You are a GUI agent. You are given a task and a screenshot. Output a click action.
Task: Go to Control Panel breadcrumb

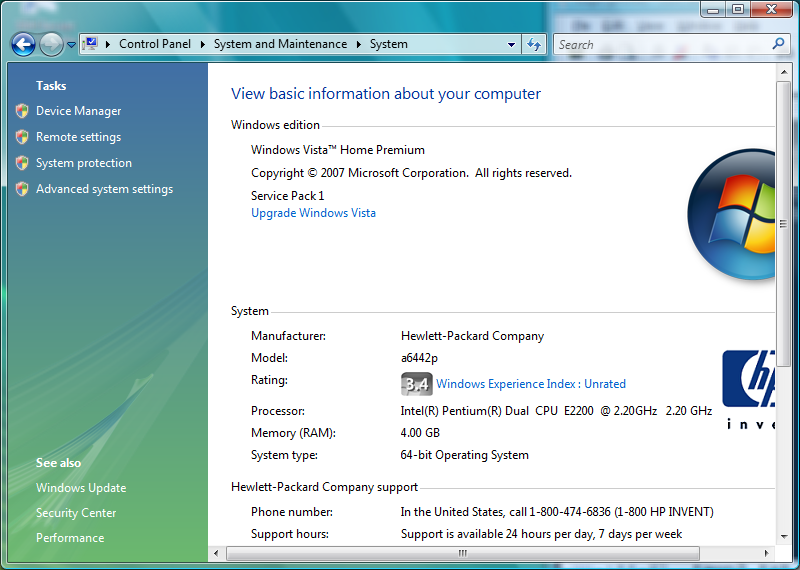point(154,44)
